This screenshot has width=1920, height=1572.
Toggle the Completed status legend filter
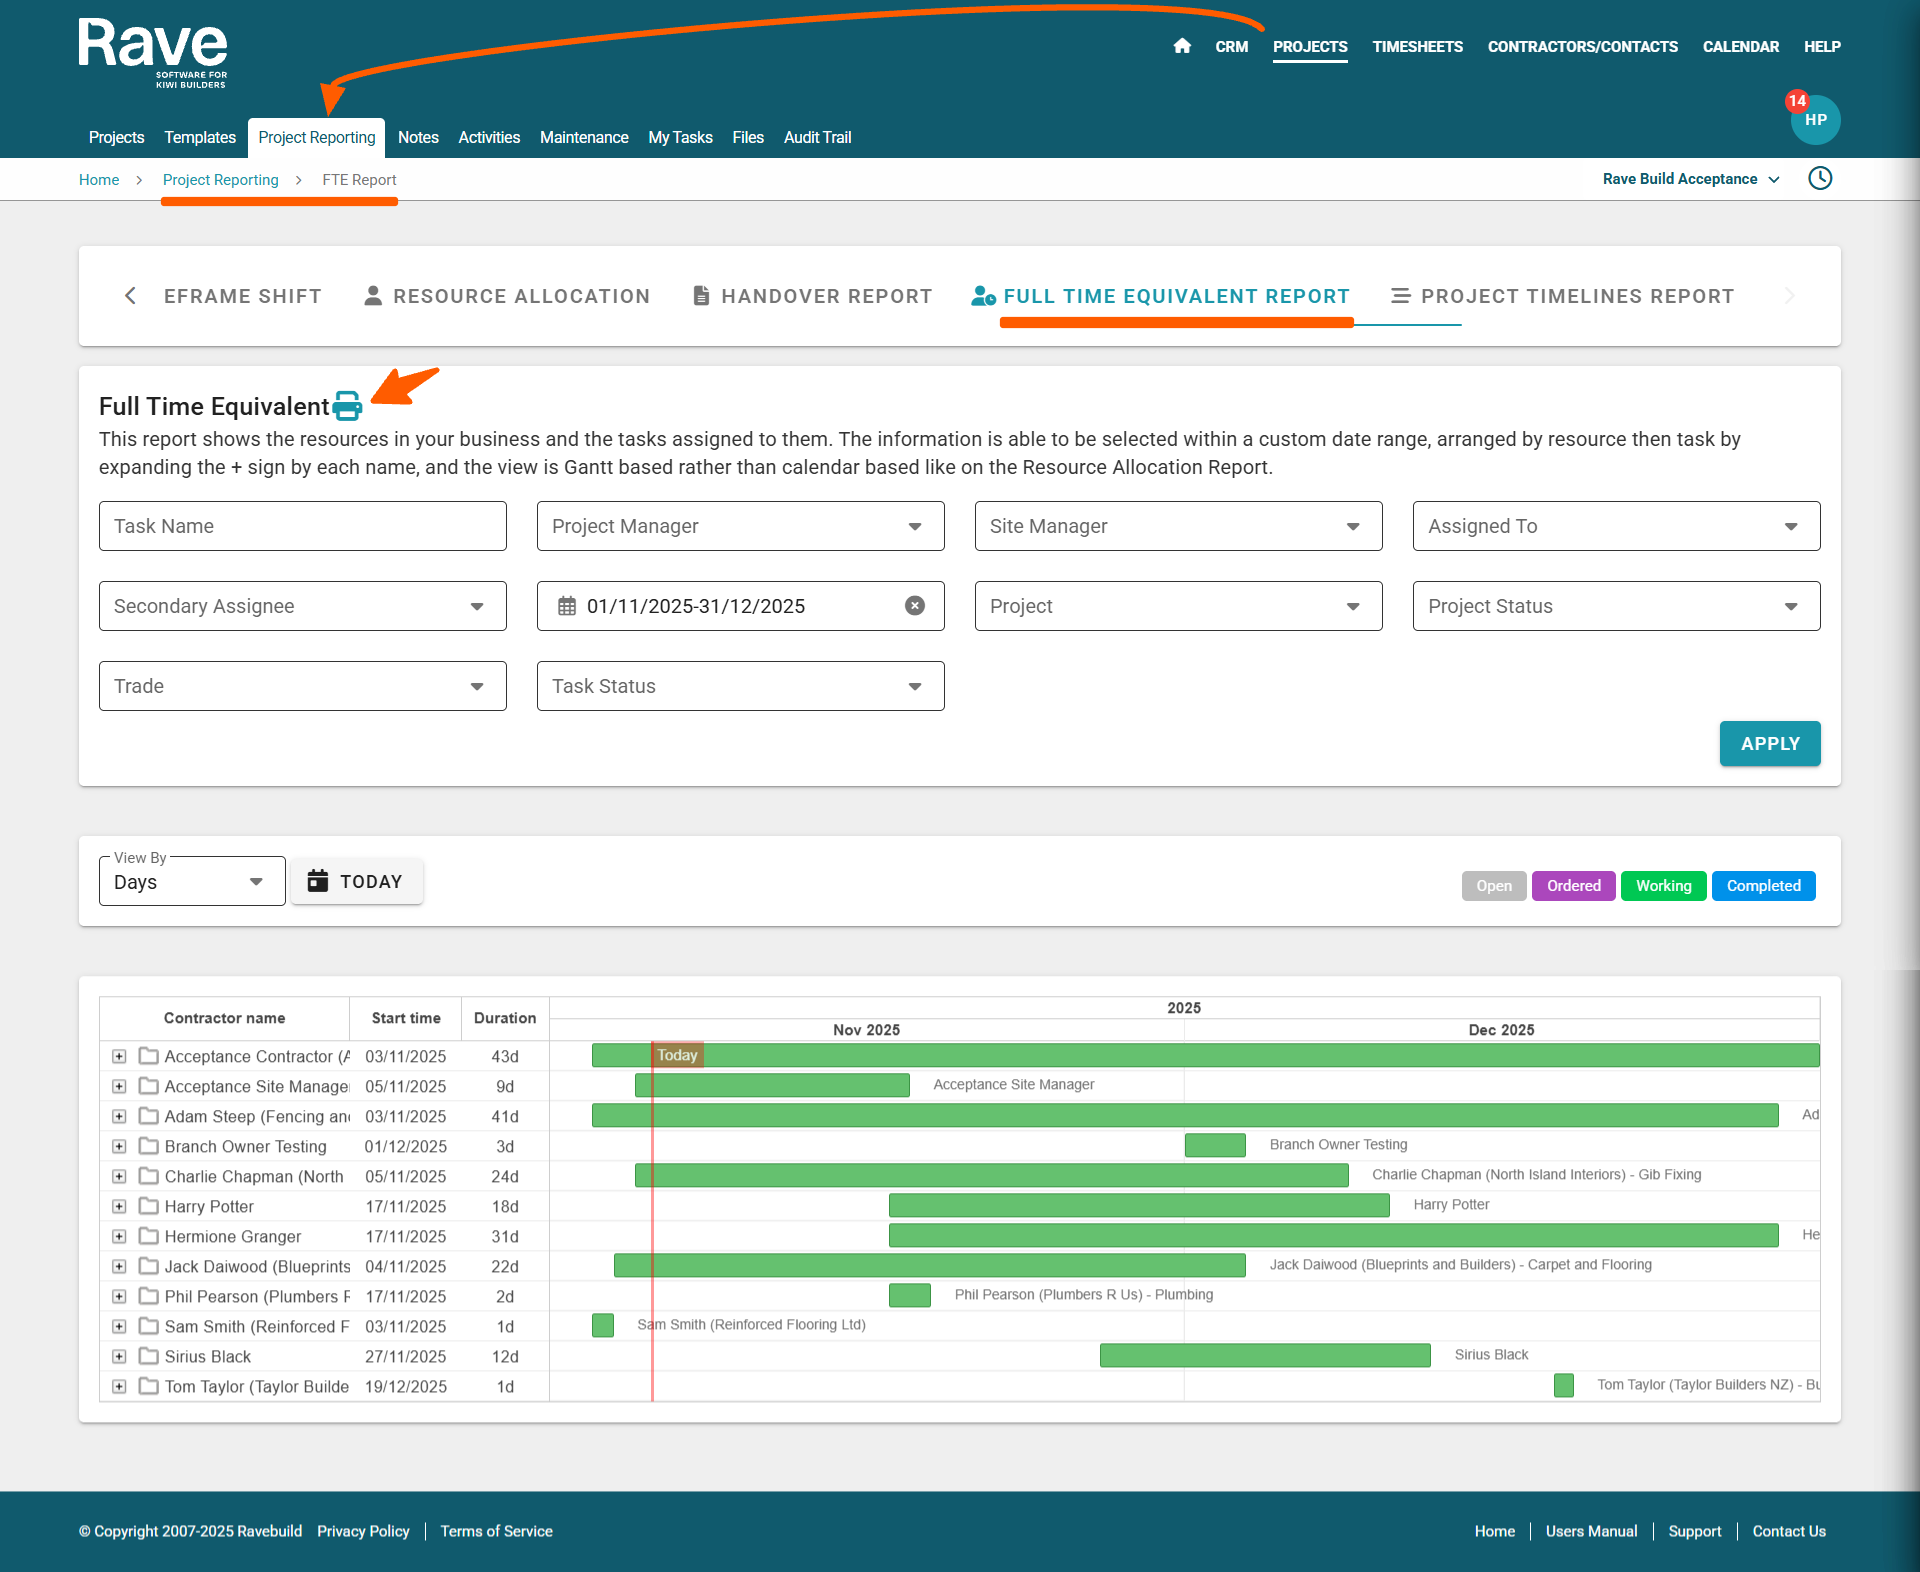(1763, 886)
